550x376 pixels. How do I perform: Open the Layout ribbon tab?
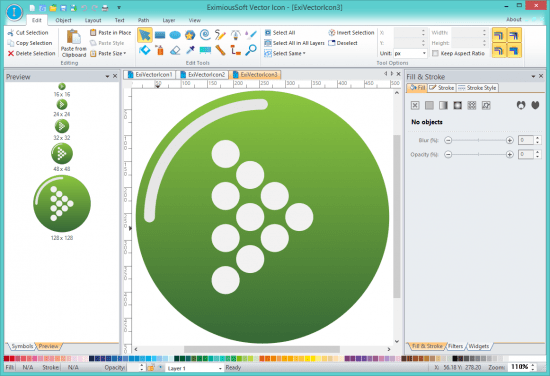(93, 20)
